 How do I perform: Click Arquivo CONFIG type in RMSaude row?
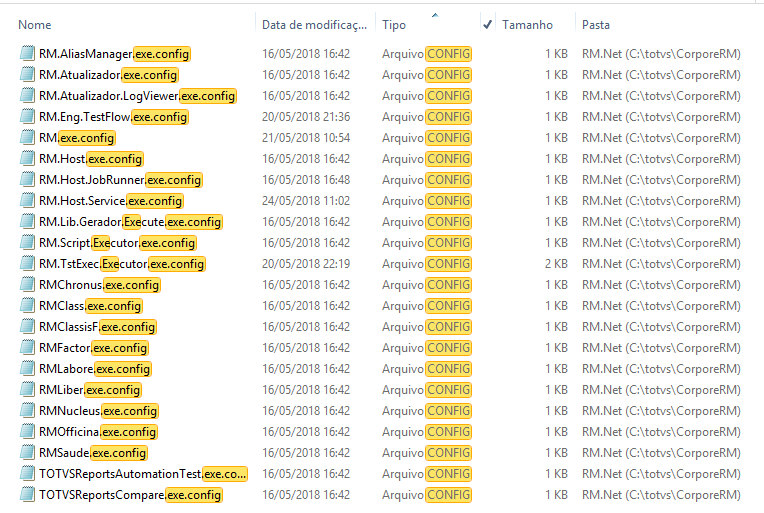[427, 453]
